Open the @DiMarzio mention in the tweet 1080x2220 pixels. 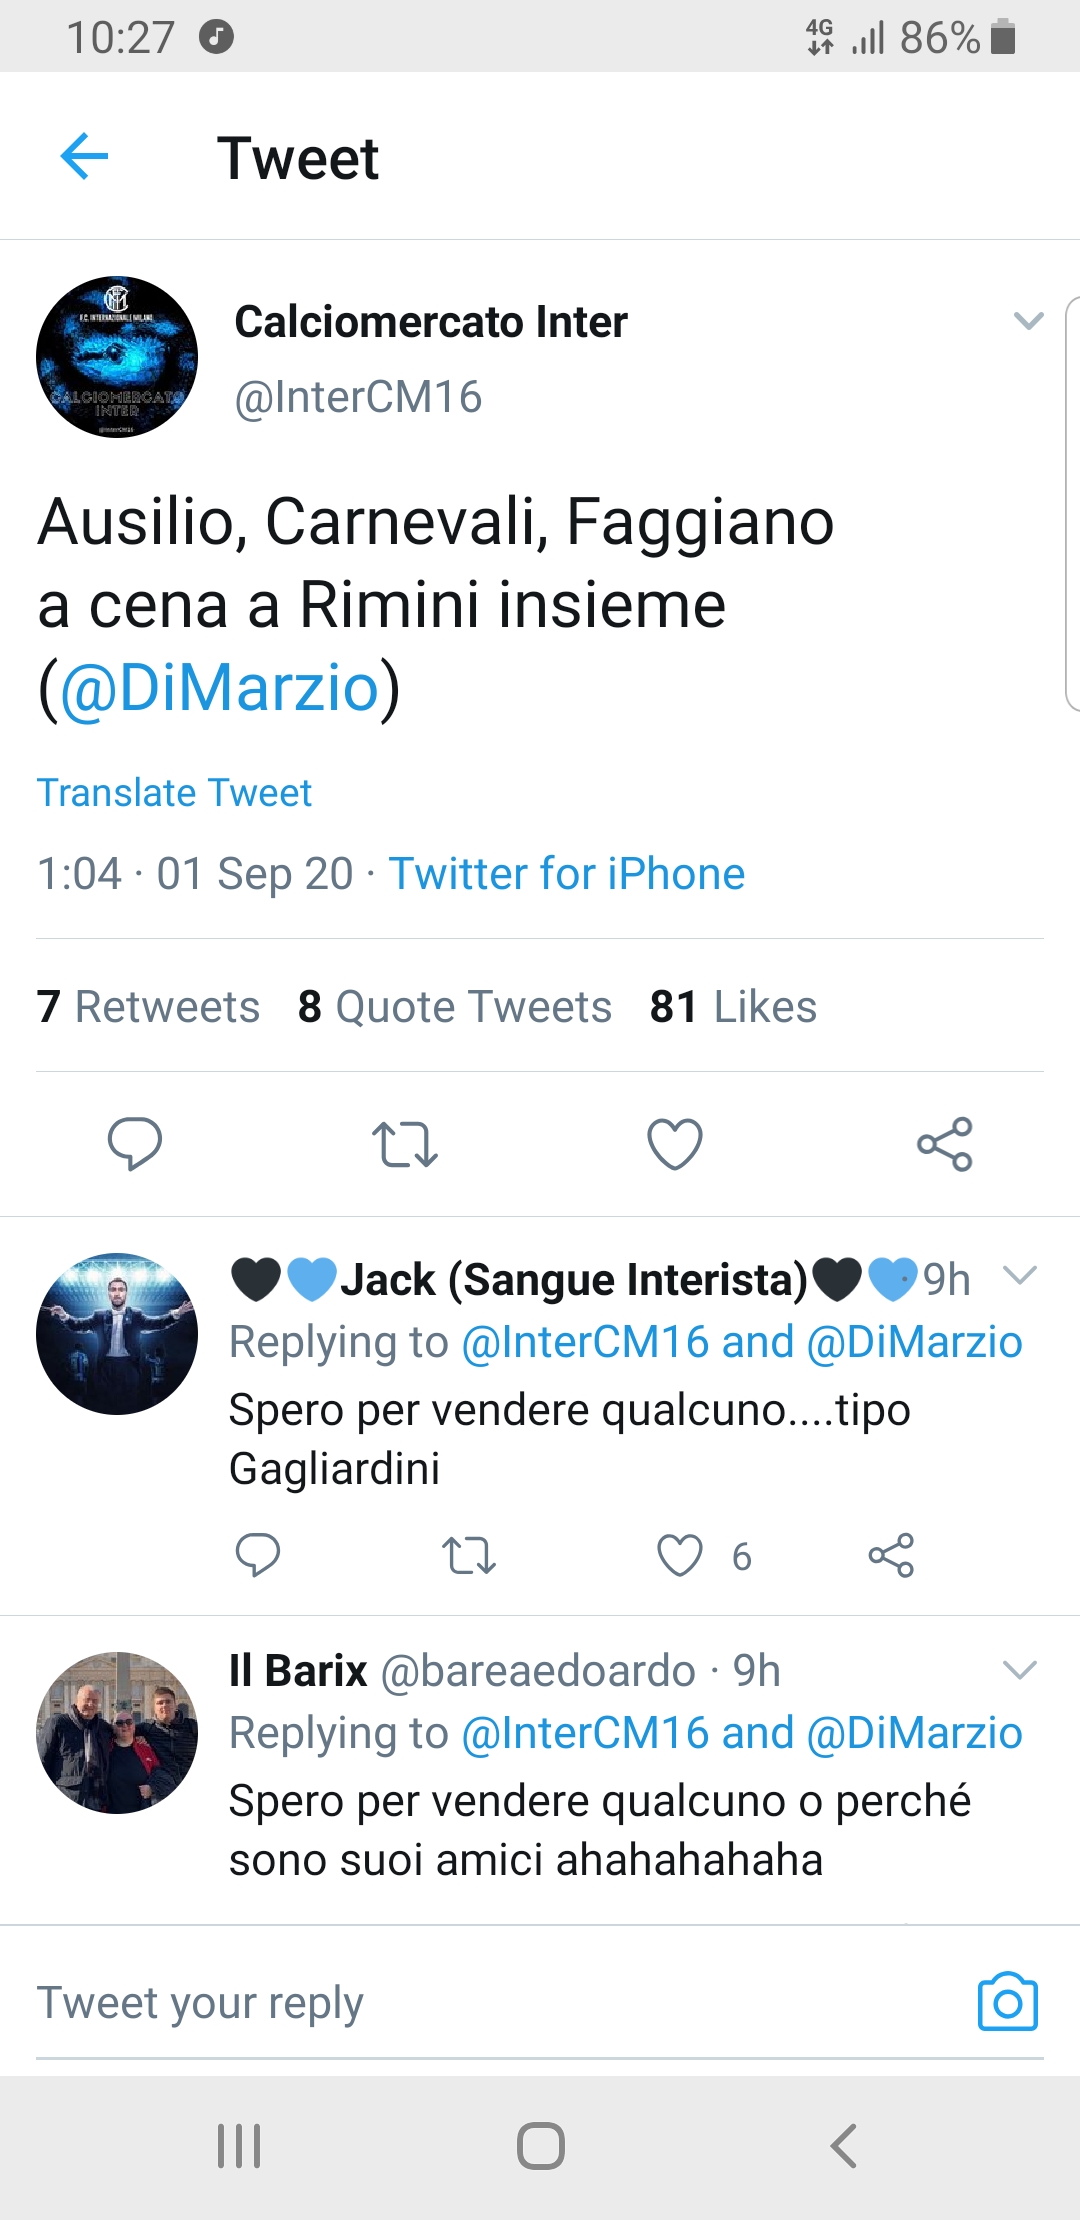coord(220,688)
